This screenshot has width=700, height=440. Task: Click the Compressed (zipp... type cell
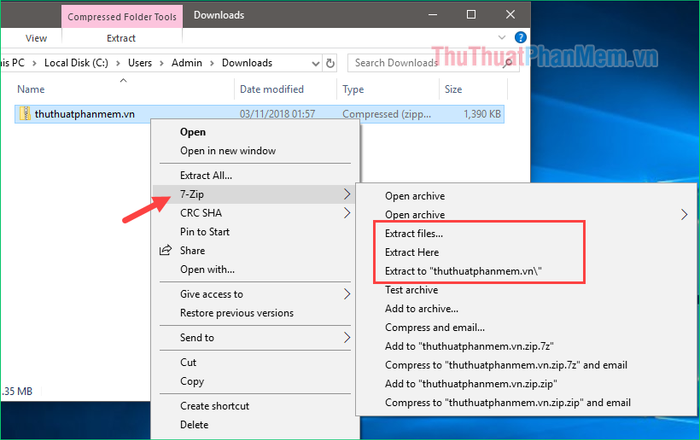pos(387,114)
